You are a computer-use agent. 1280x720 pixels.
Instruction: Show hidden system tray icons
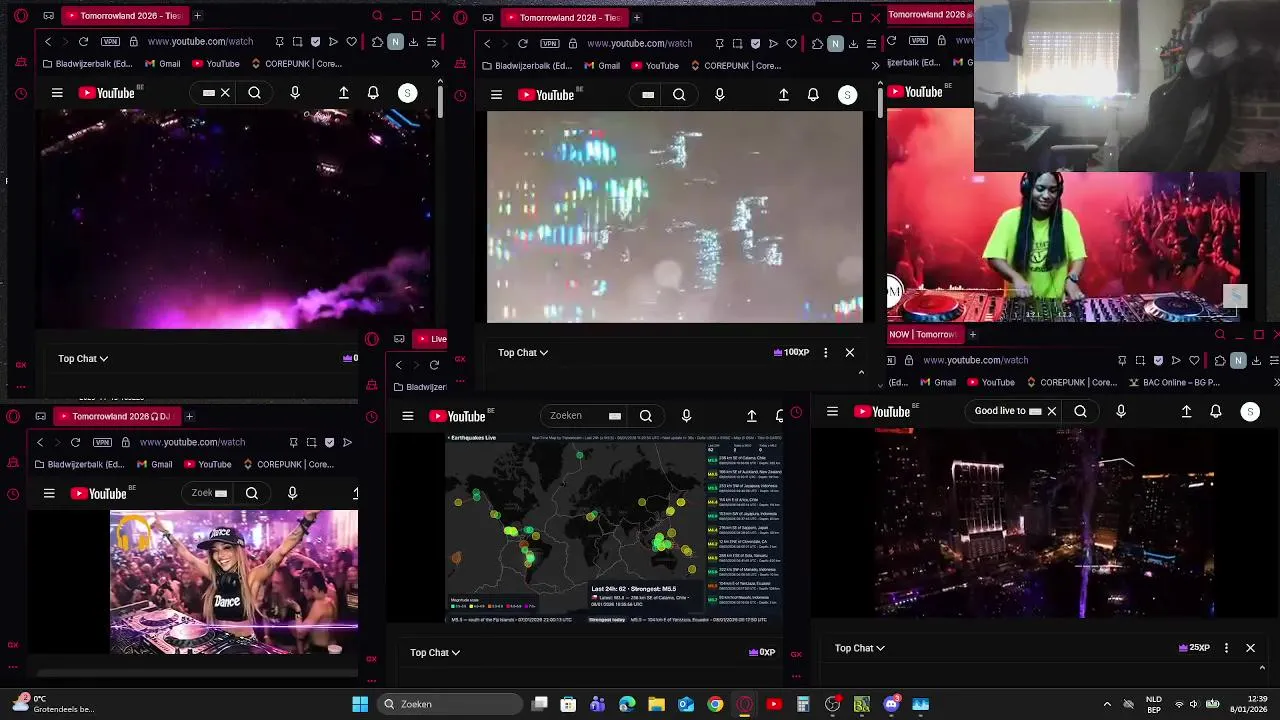(x=1107, y=704)
